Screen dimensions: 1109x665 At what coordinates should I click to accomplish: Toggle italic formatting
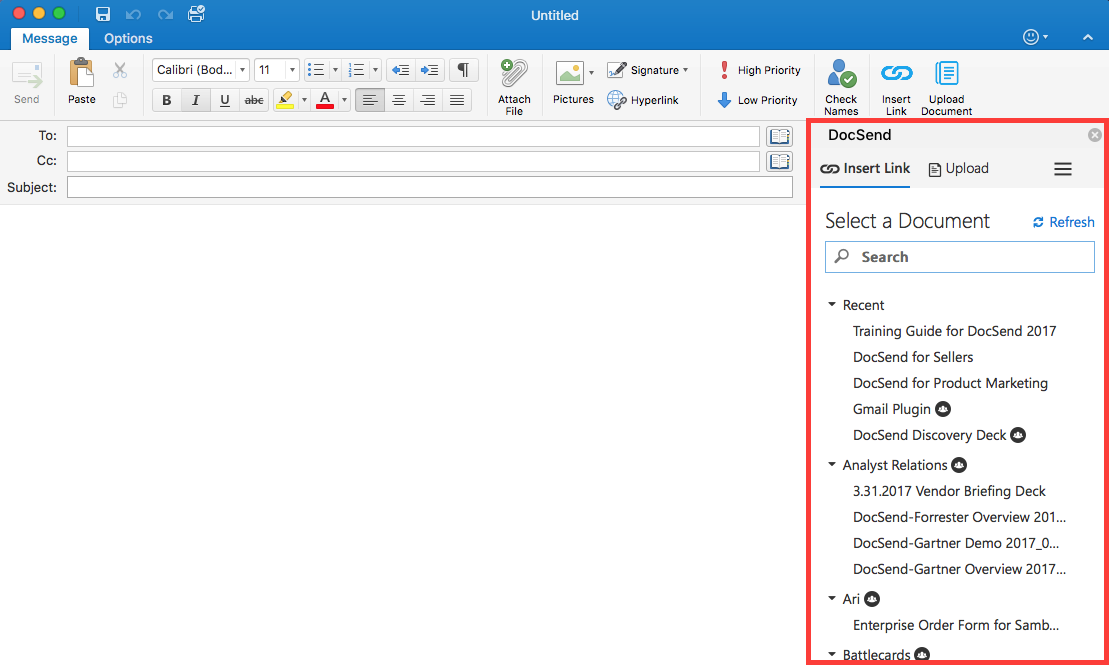[196, 100]
